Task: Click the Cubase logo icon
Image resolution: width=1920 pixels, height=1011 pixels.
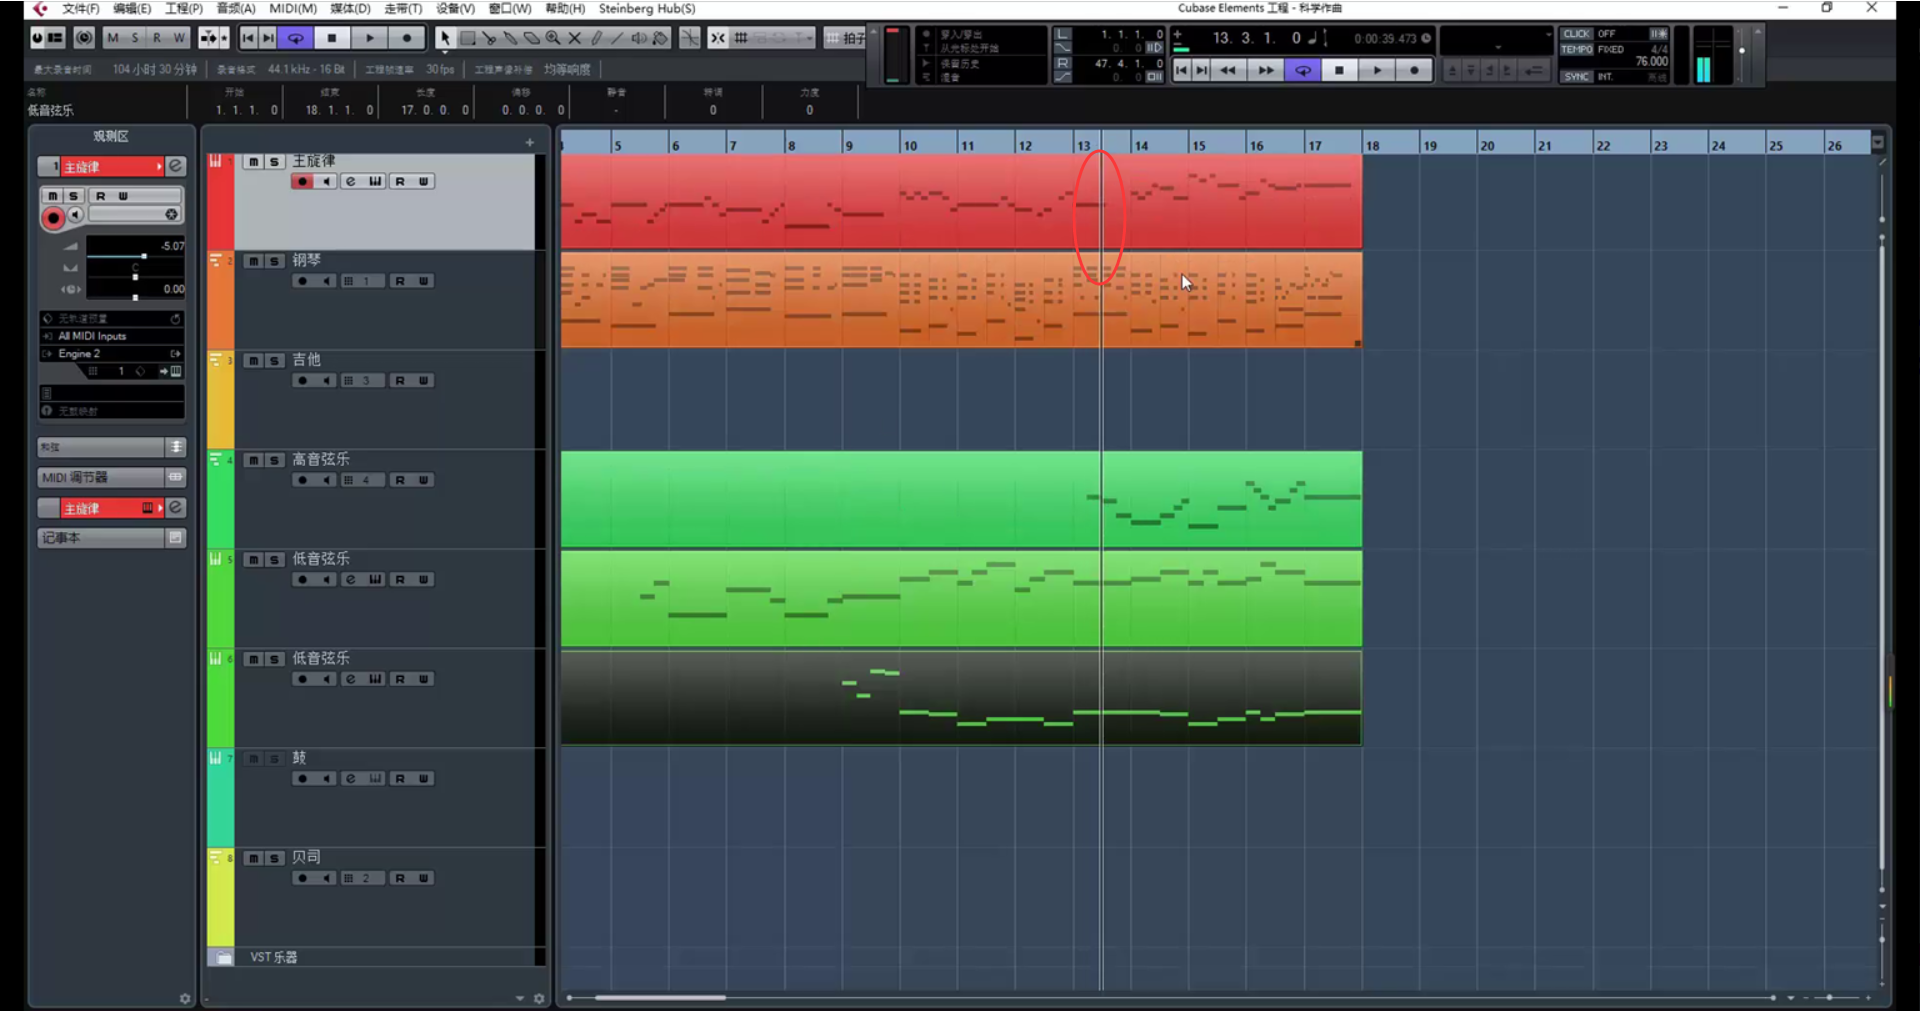Action: point(40,9)
